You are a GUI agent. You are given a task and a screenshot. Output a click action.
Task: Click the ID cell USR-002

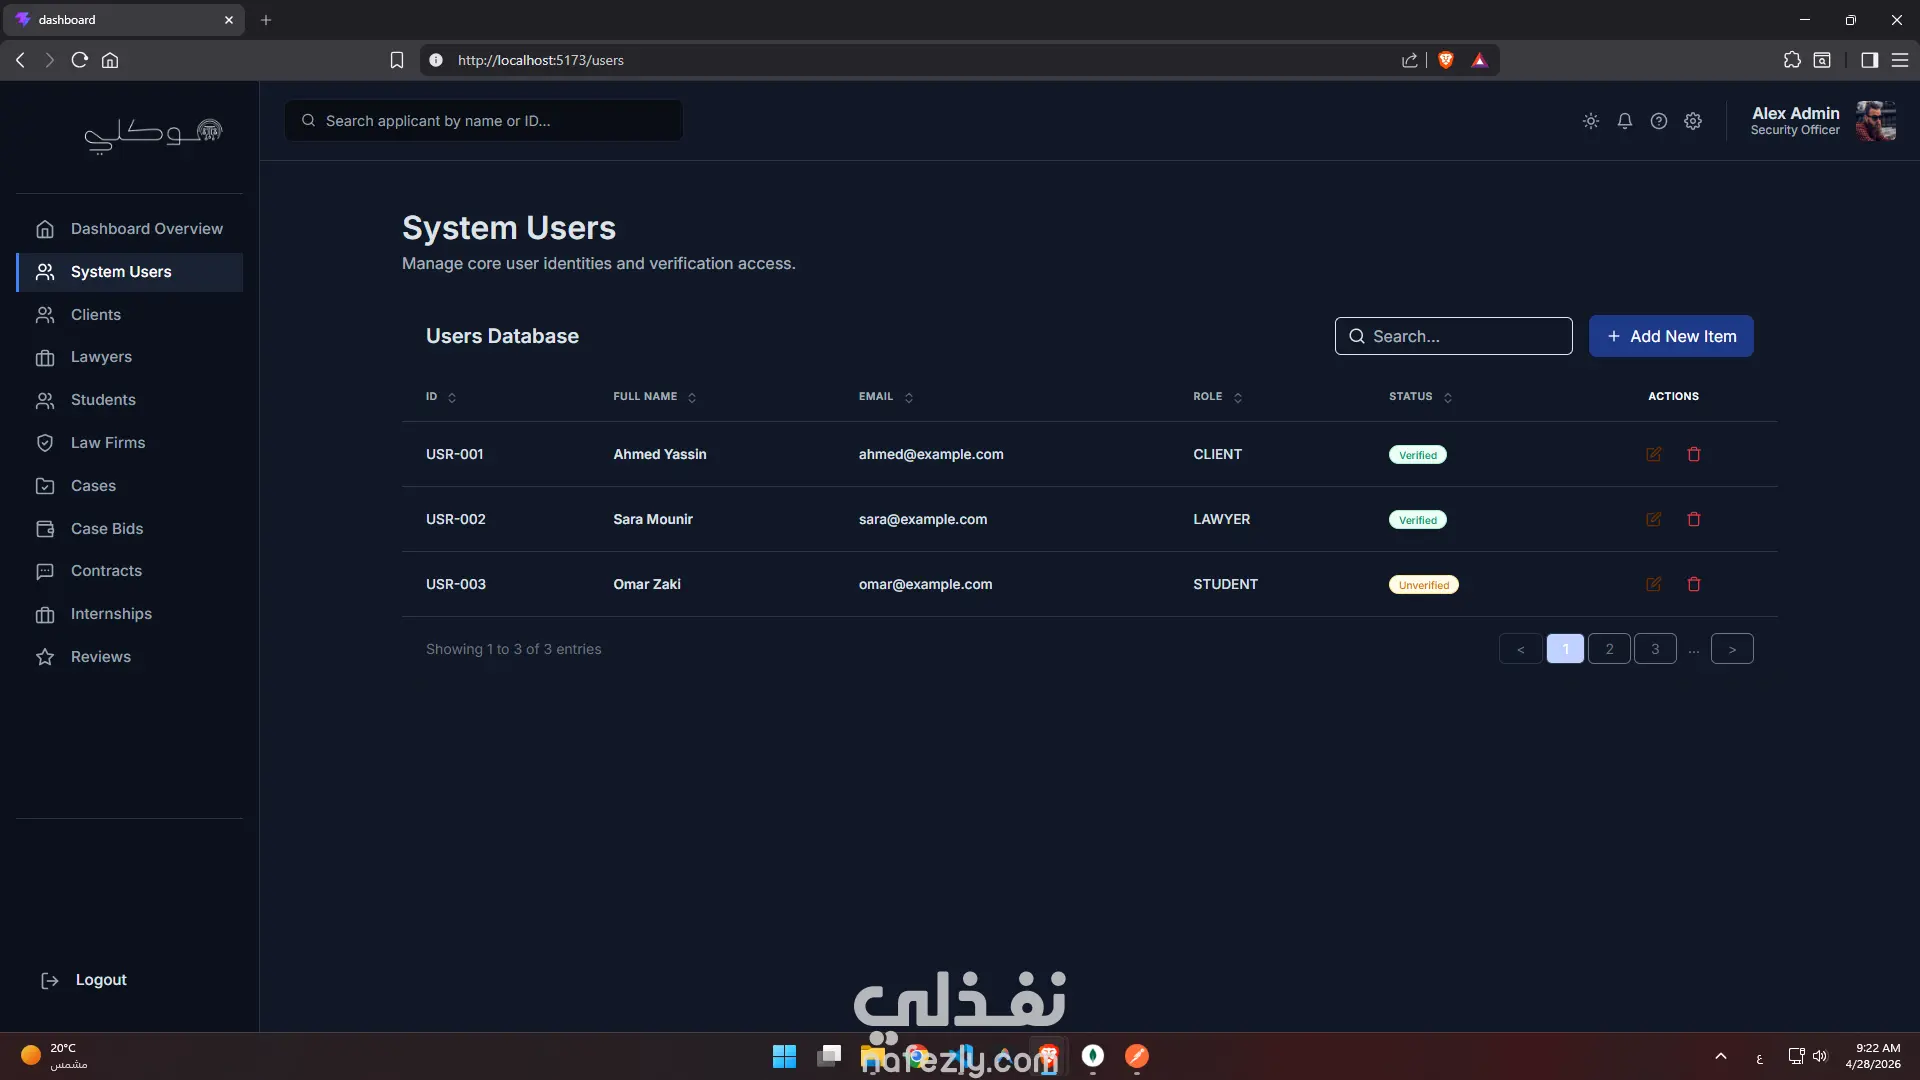456,519
